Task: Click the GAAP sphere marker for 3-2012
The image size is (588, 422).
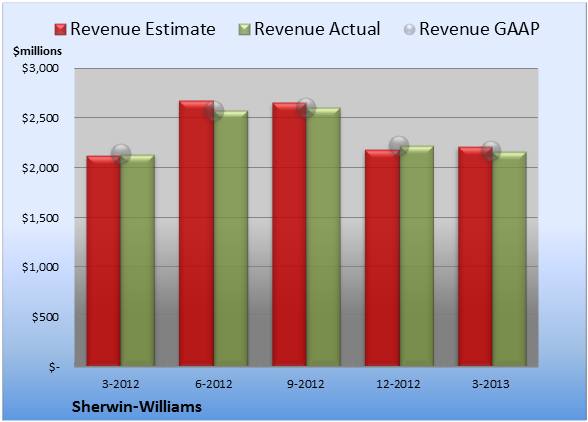Action: click(121, 153)
